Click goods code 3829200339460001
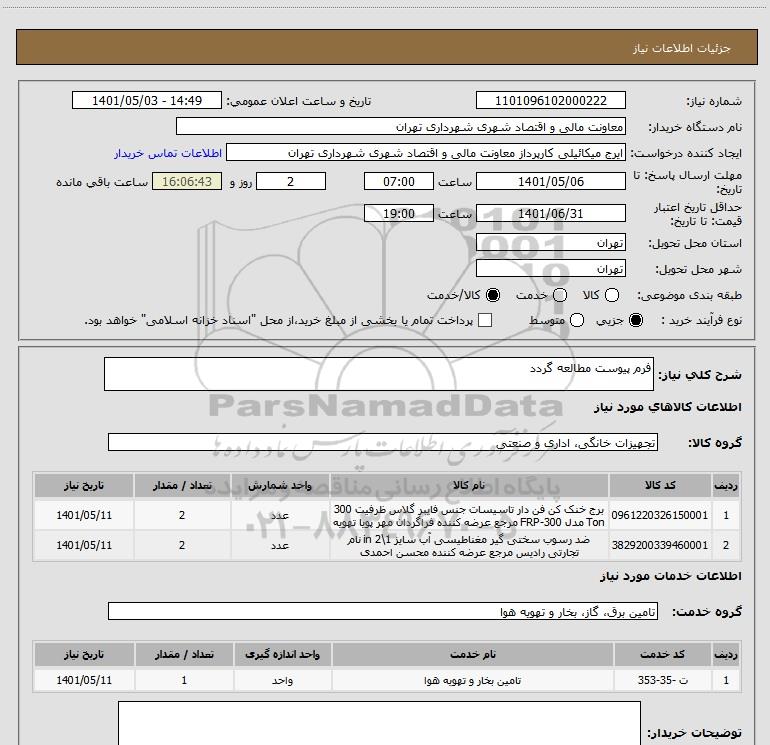Viewport: 770px width, 745px height. pos(660,545)
